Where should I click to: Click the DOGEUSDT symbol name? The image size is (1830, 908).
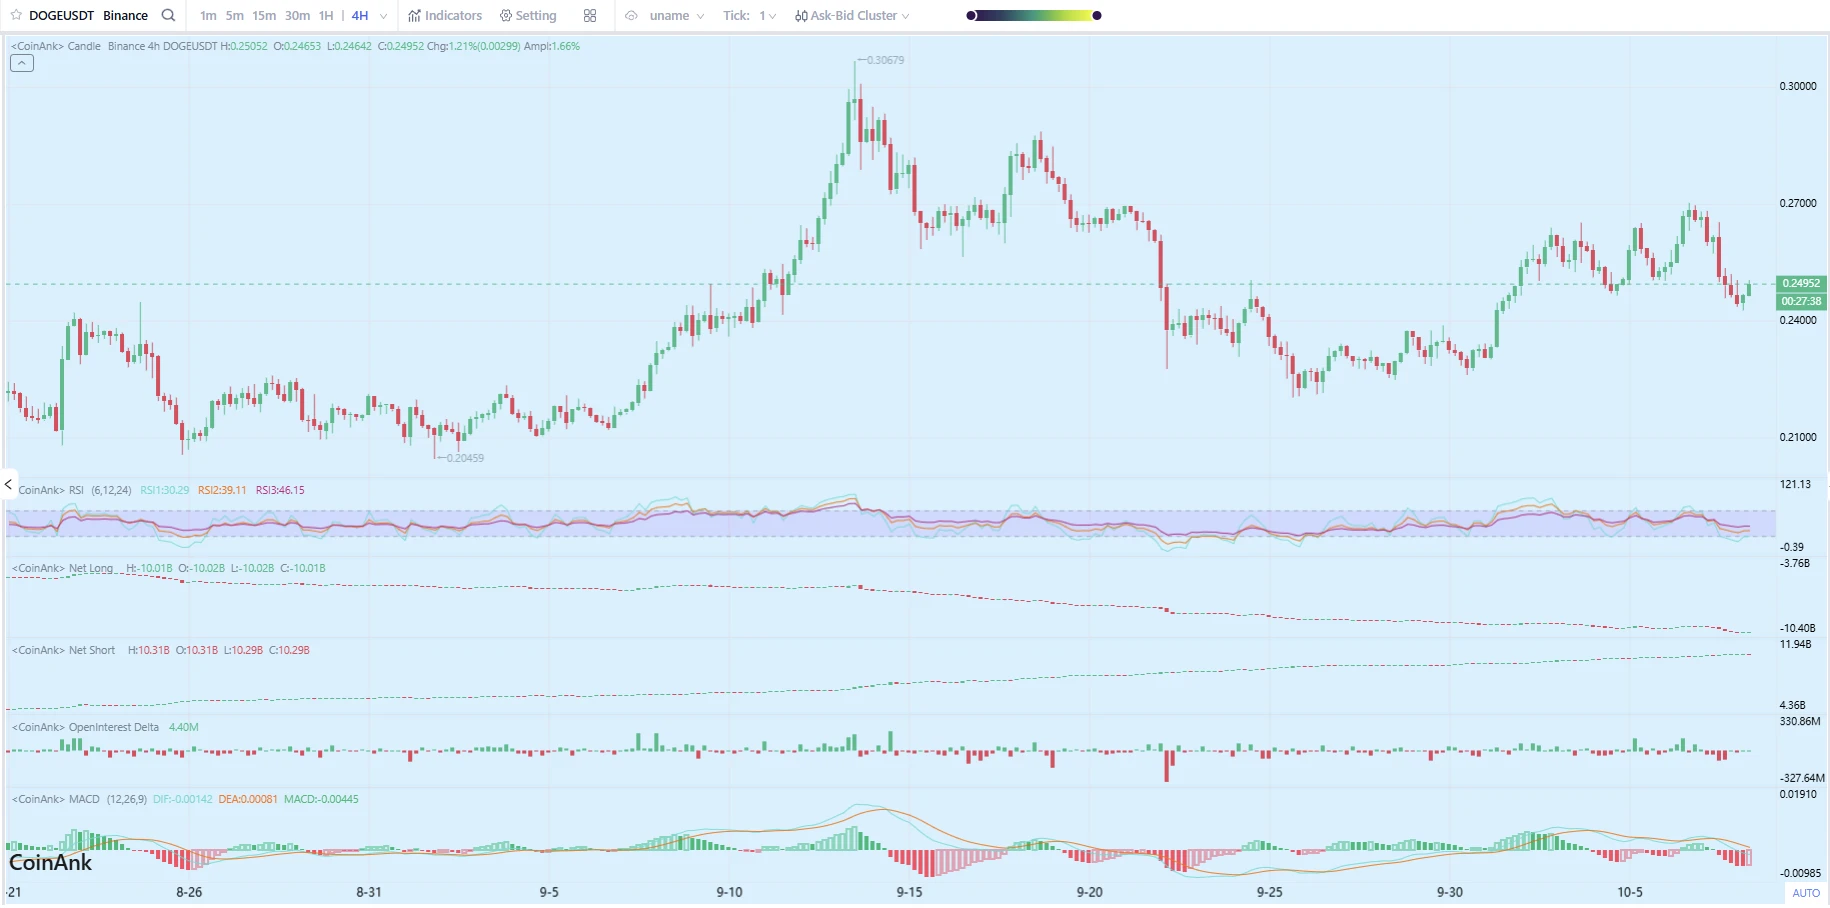click(61, 16)
